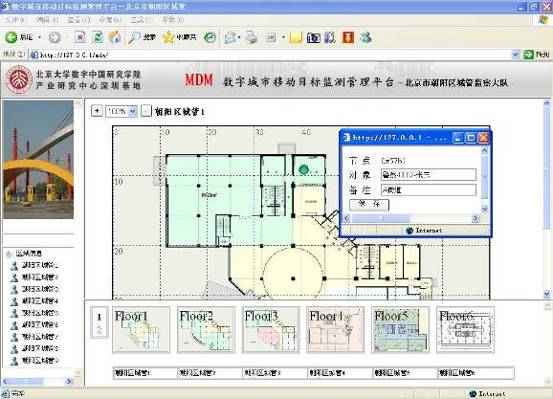Click the Mail envelope toolbar icon
The height and width of the screenshot is (399, 553).
click(230, 37)
